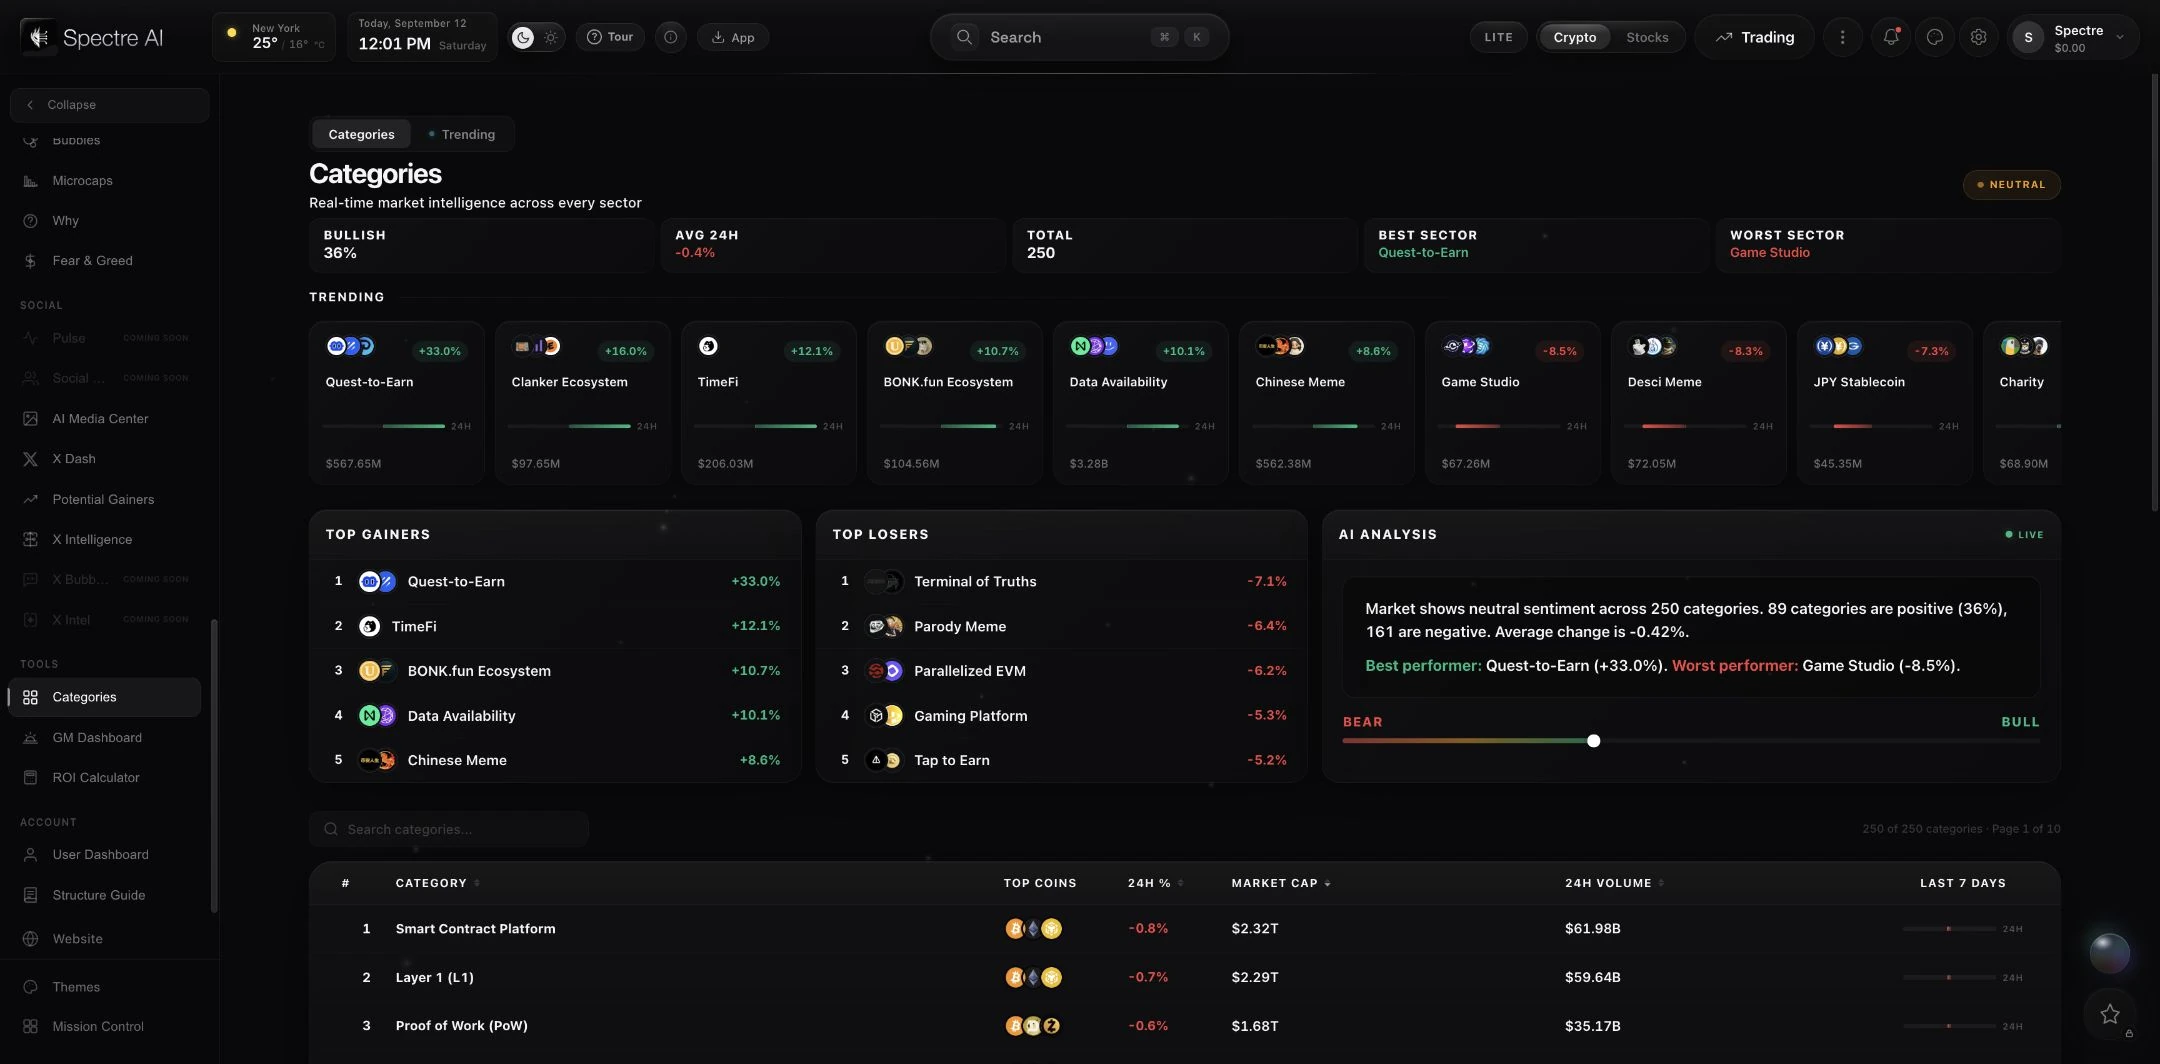Click the sun weather icon
The image size is (2160, 1064).
point(232,33)
